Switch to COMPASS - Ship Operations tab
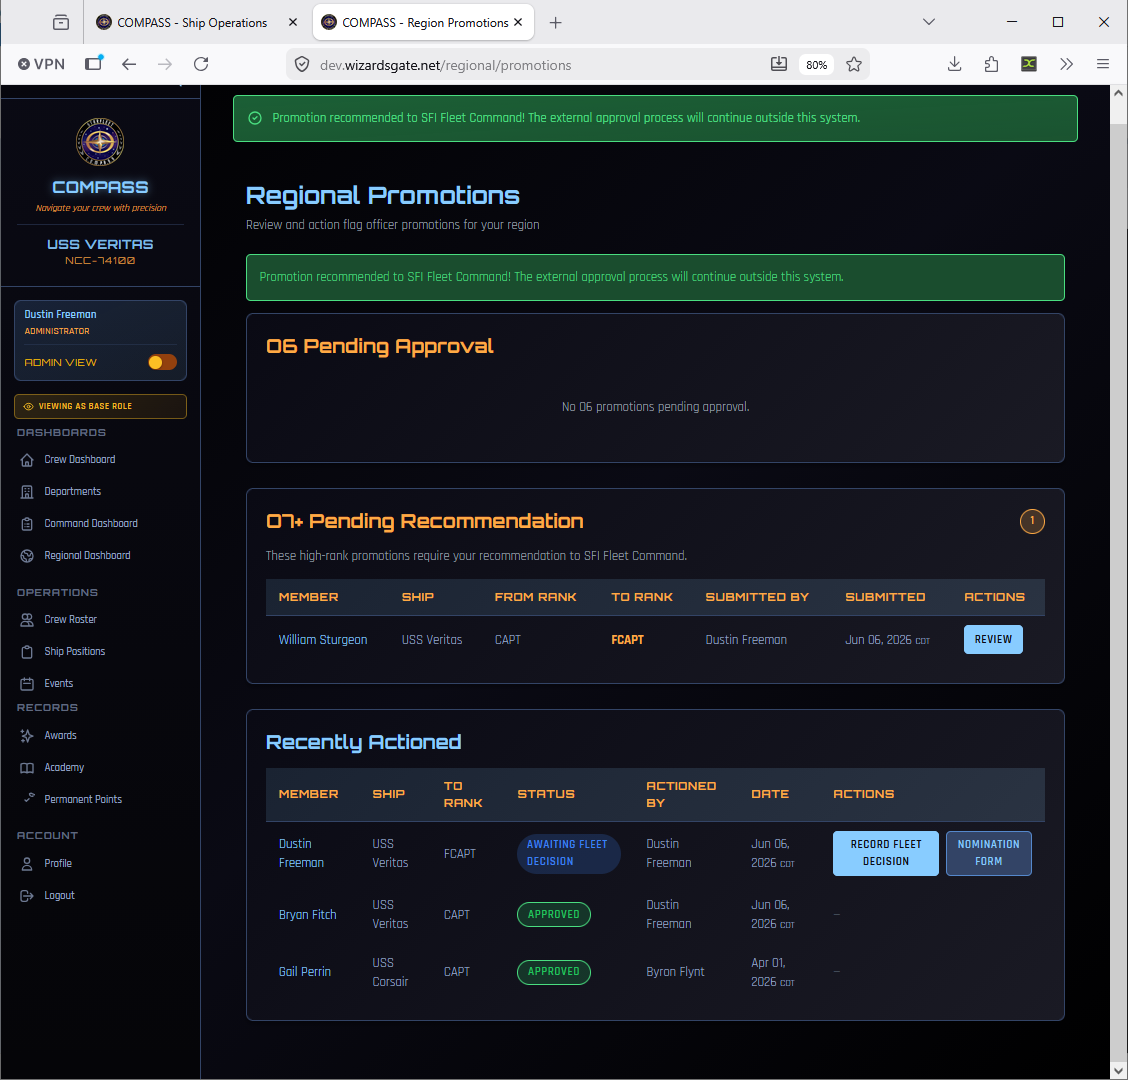The width and height of the screenshot is (1128, 1080). coord(191,22)
